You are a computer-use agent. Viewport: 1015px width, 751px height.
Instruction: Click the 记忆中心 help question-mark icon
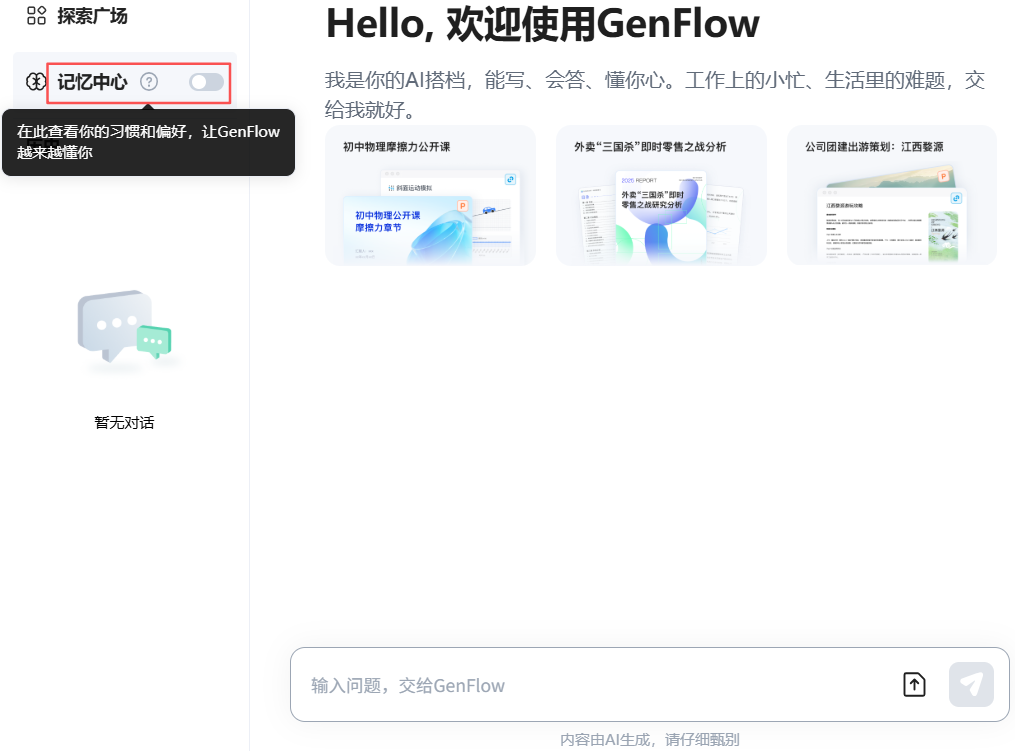[x=149, y=82]
